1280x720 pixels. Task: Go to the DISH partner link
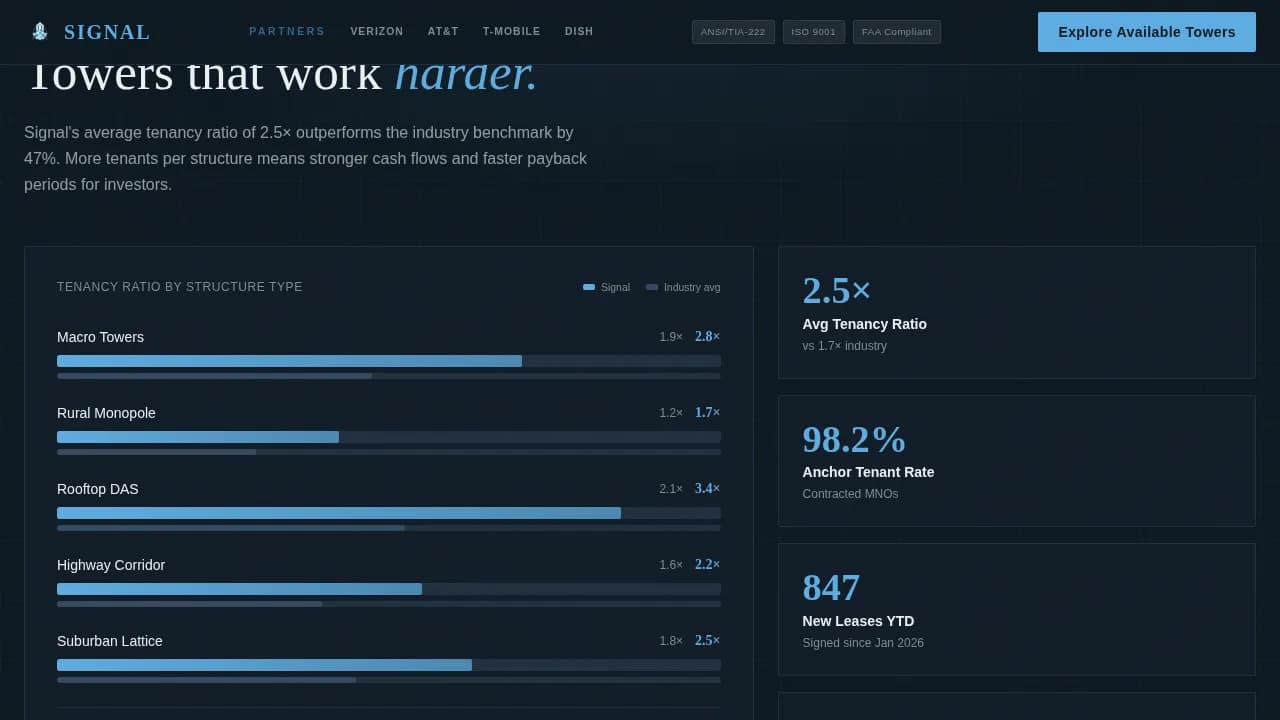click(x=579, y=32)
